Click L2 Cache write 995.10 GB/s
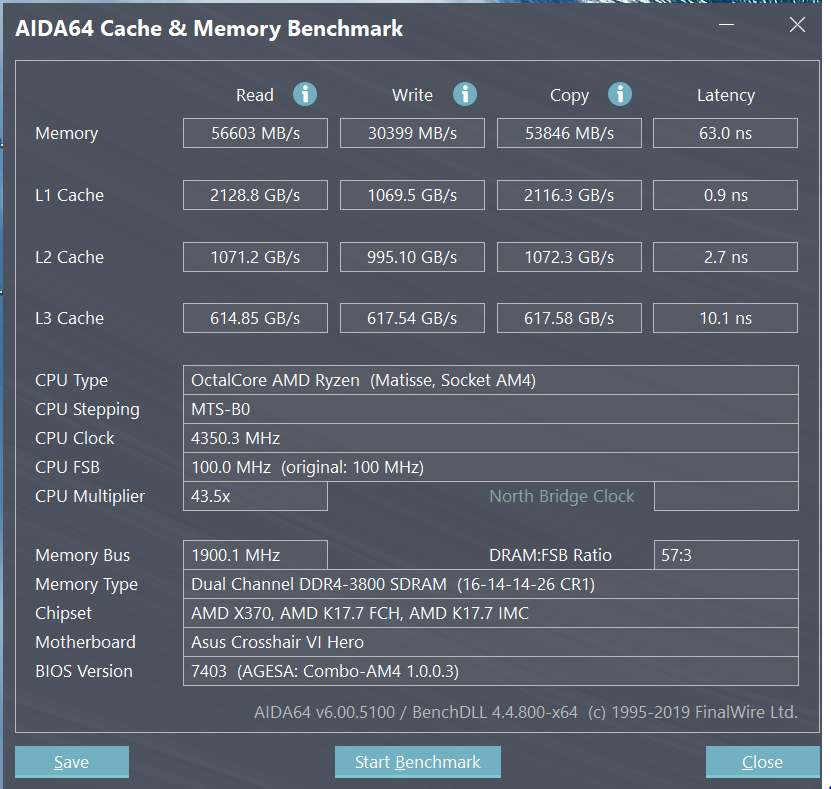The width and height of the screenshot is (831, 789). 412,257
